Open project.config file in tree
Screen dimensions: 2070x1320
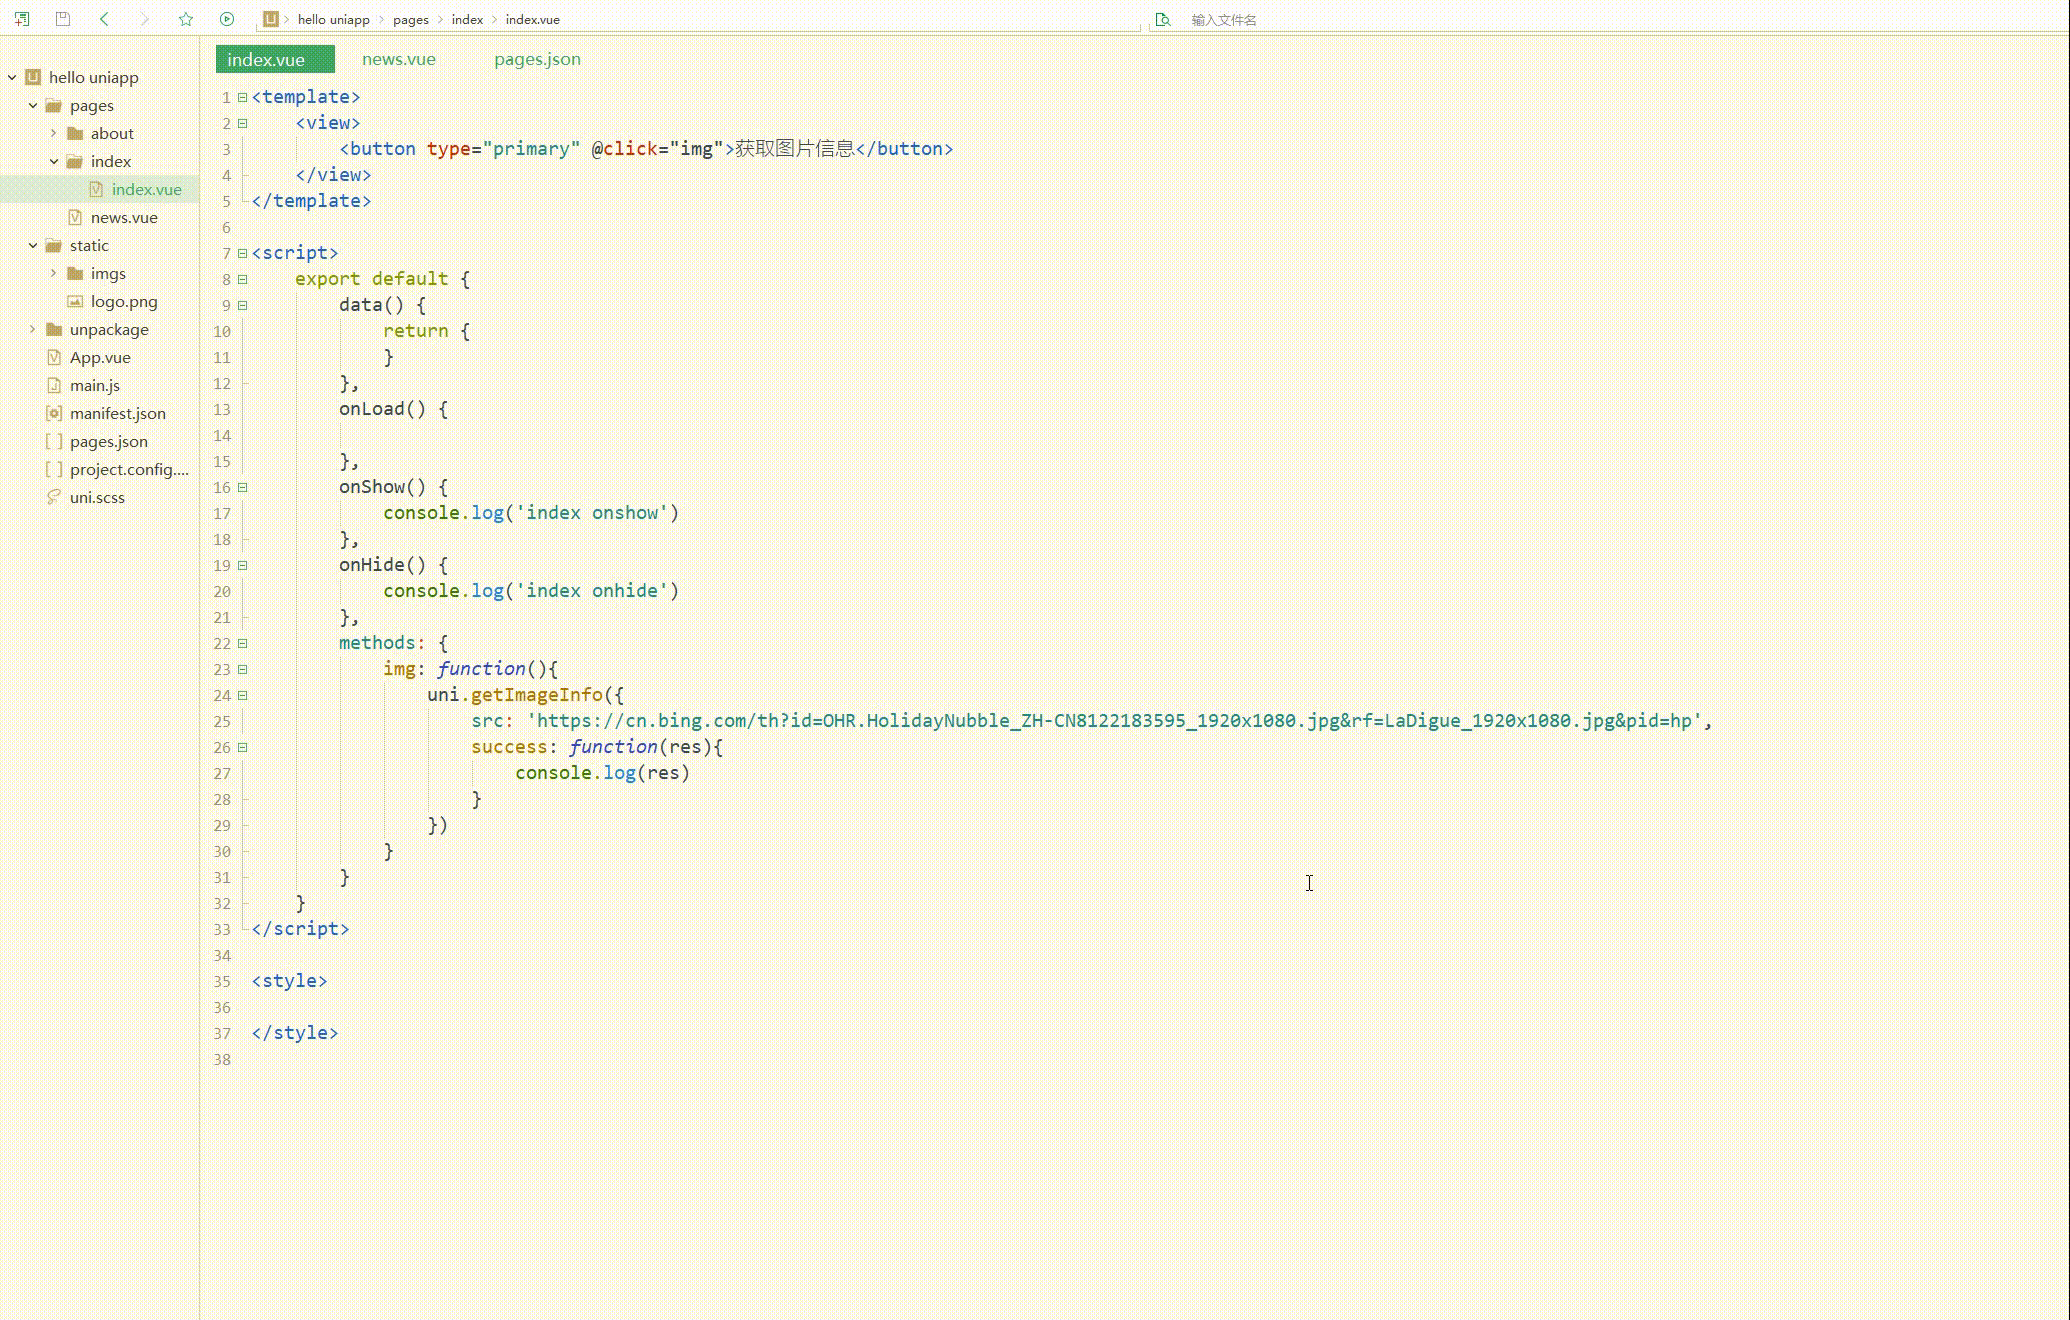pyautogui.click(x=129, y=469)
